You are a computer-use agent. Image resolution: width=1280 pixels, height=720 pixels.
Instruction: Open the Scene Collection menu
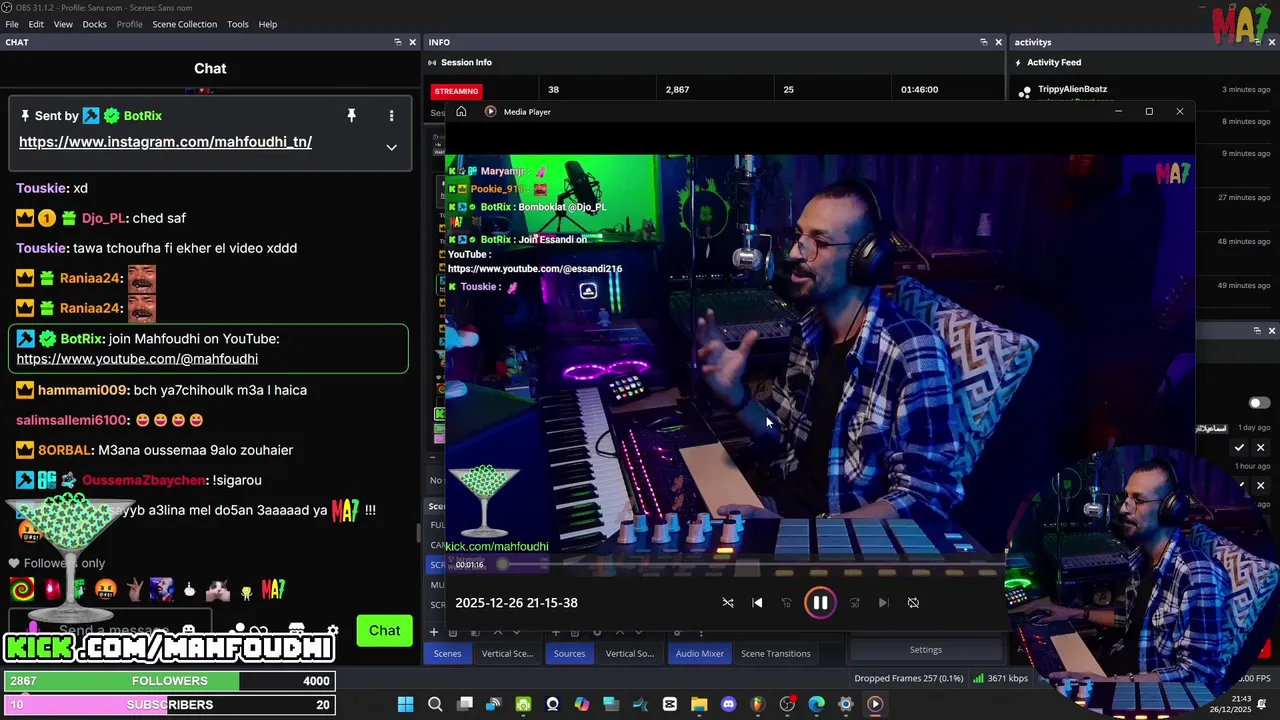(x=184, y=24)
